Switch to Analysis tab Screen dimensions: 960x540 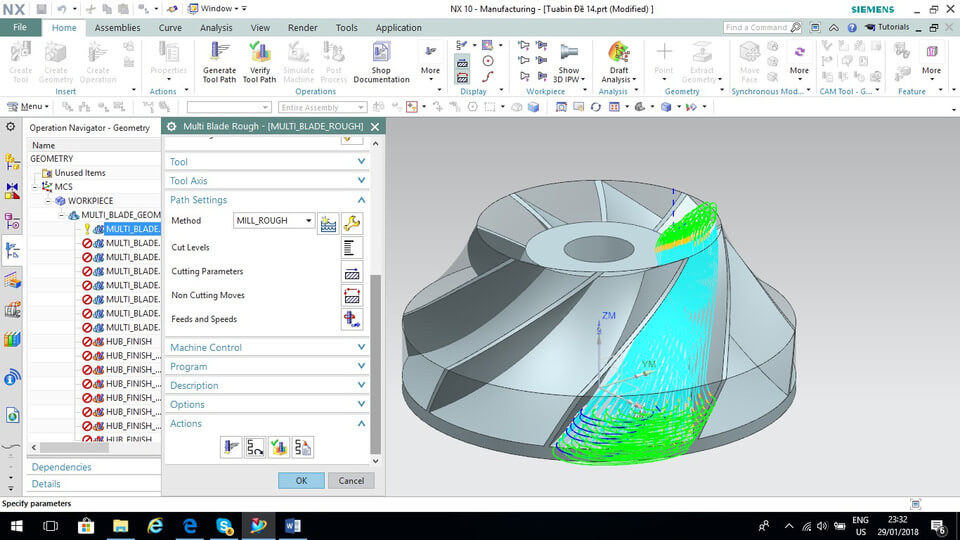tap(216, 28)
